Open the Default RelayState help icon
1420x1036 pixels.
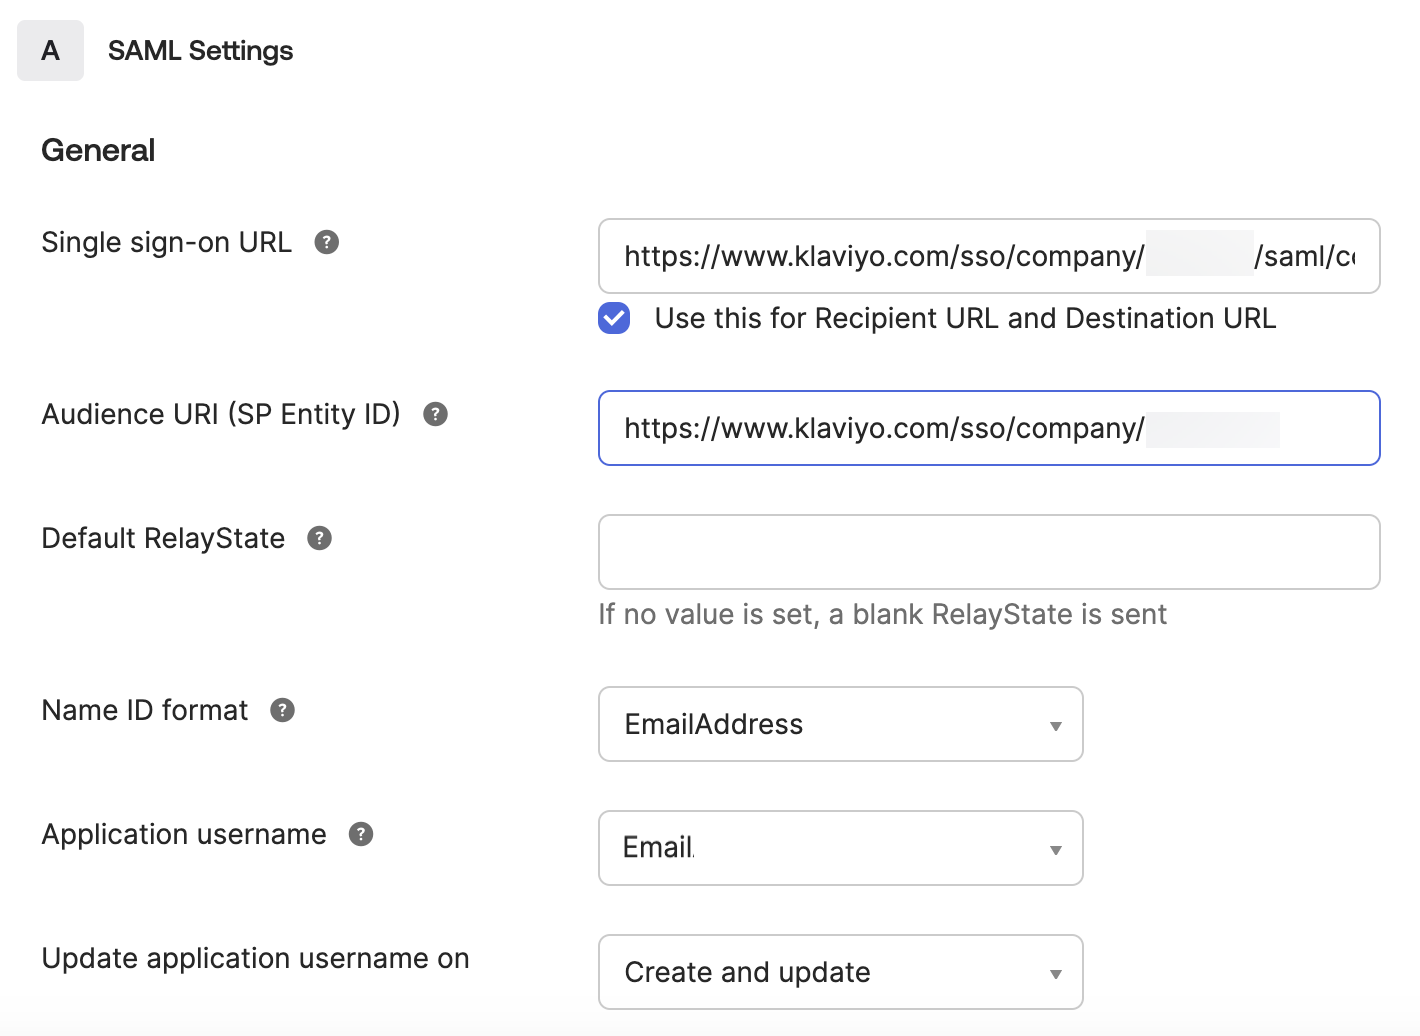coord(319,538)
